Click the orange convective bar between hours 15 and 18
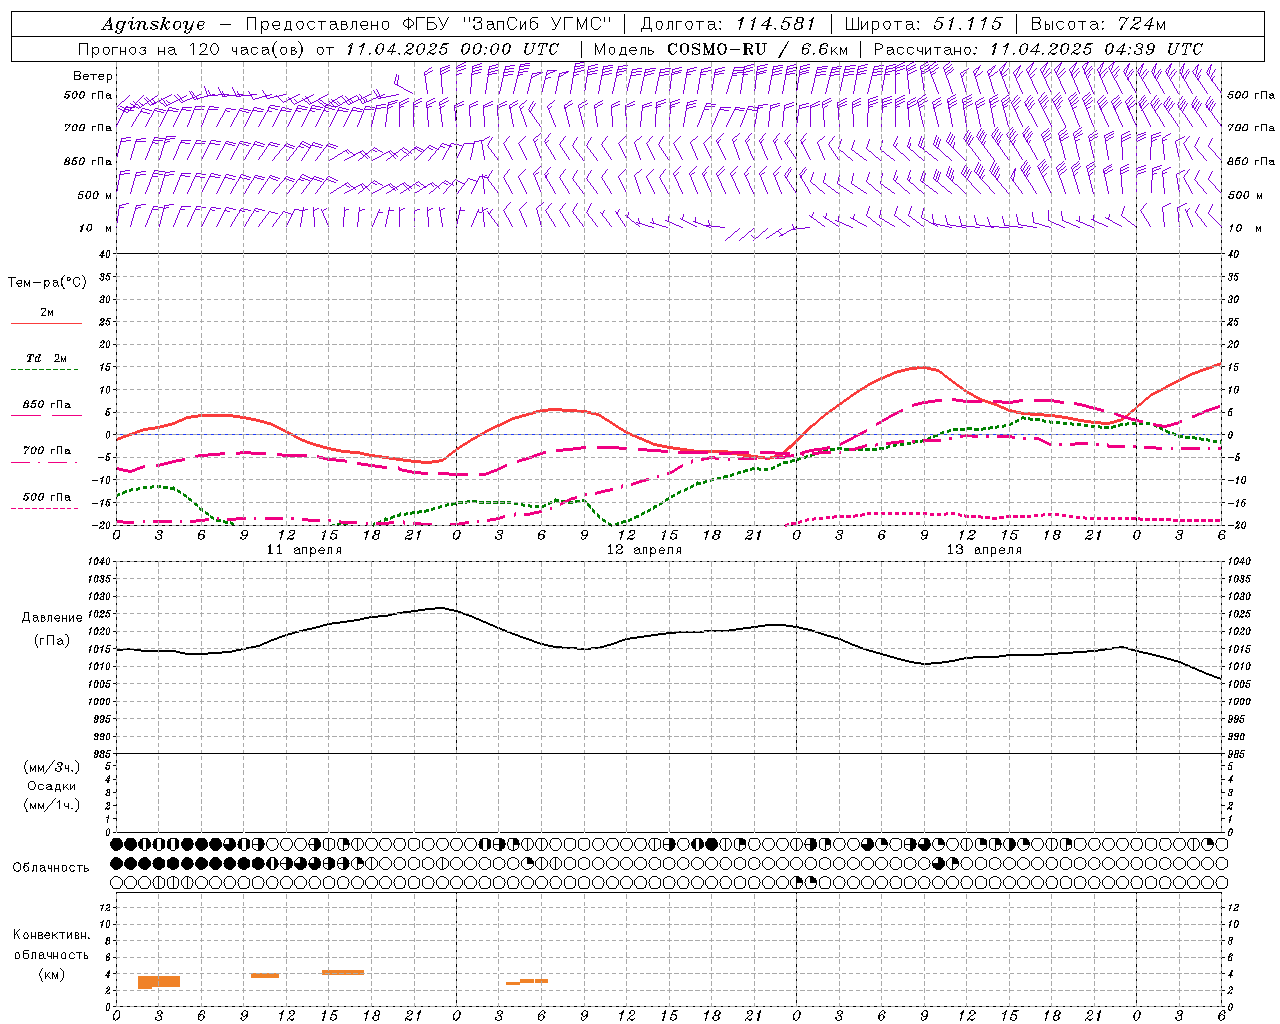The width and height of the screenshot is (1280, 1024). tap(343, 972)
